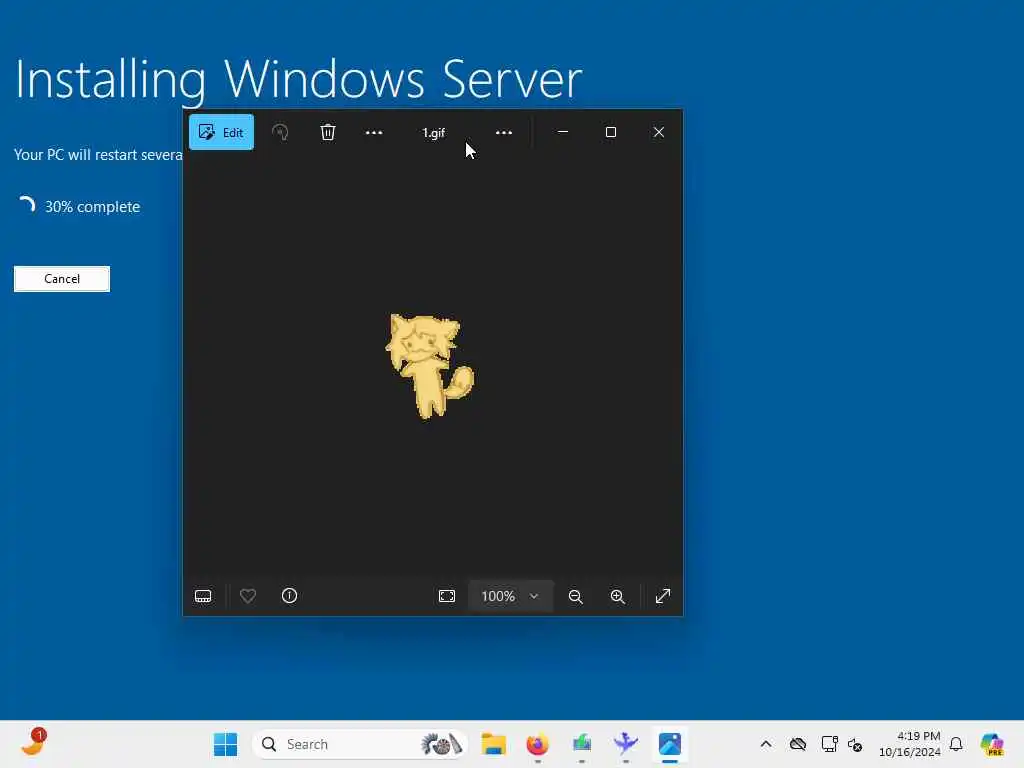Image resolution: width=1024 pixels, height=768 pixels.
Task: Zoom out of the image
Action: [x=575, y=596]
